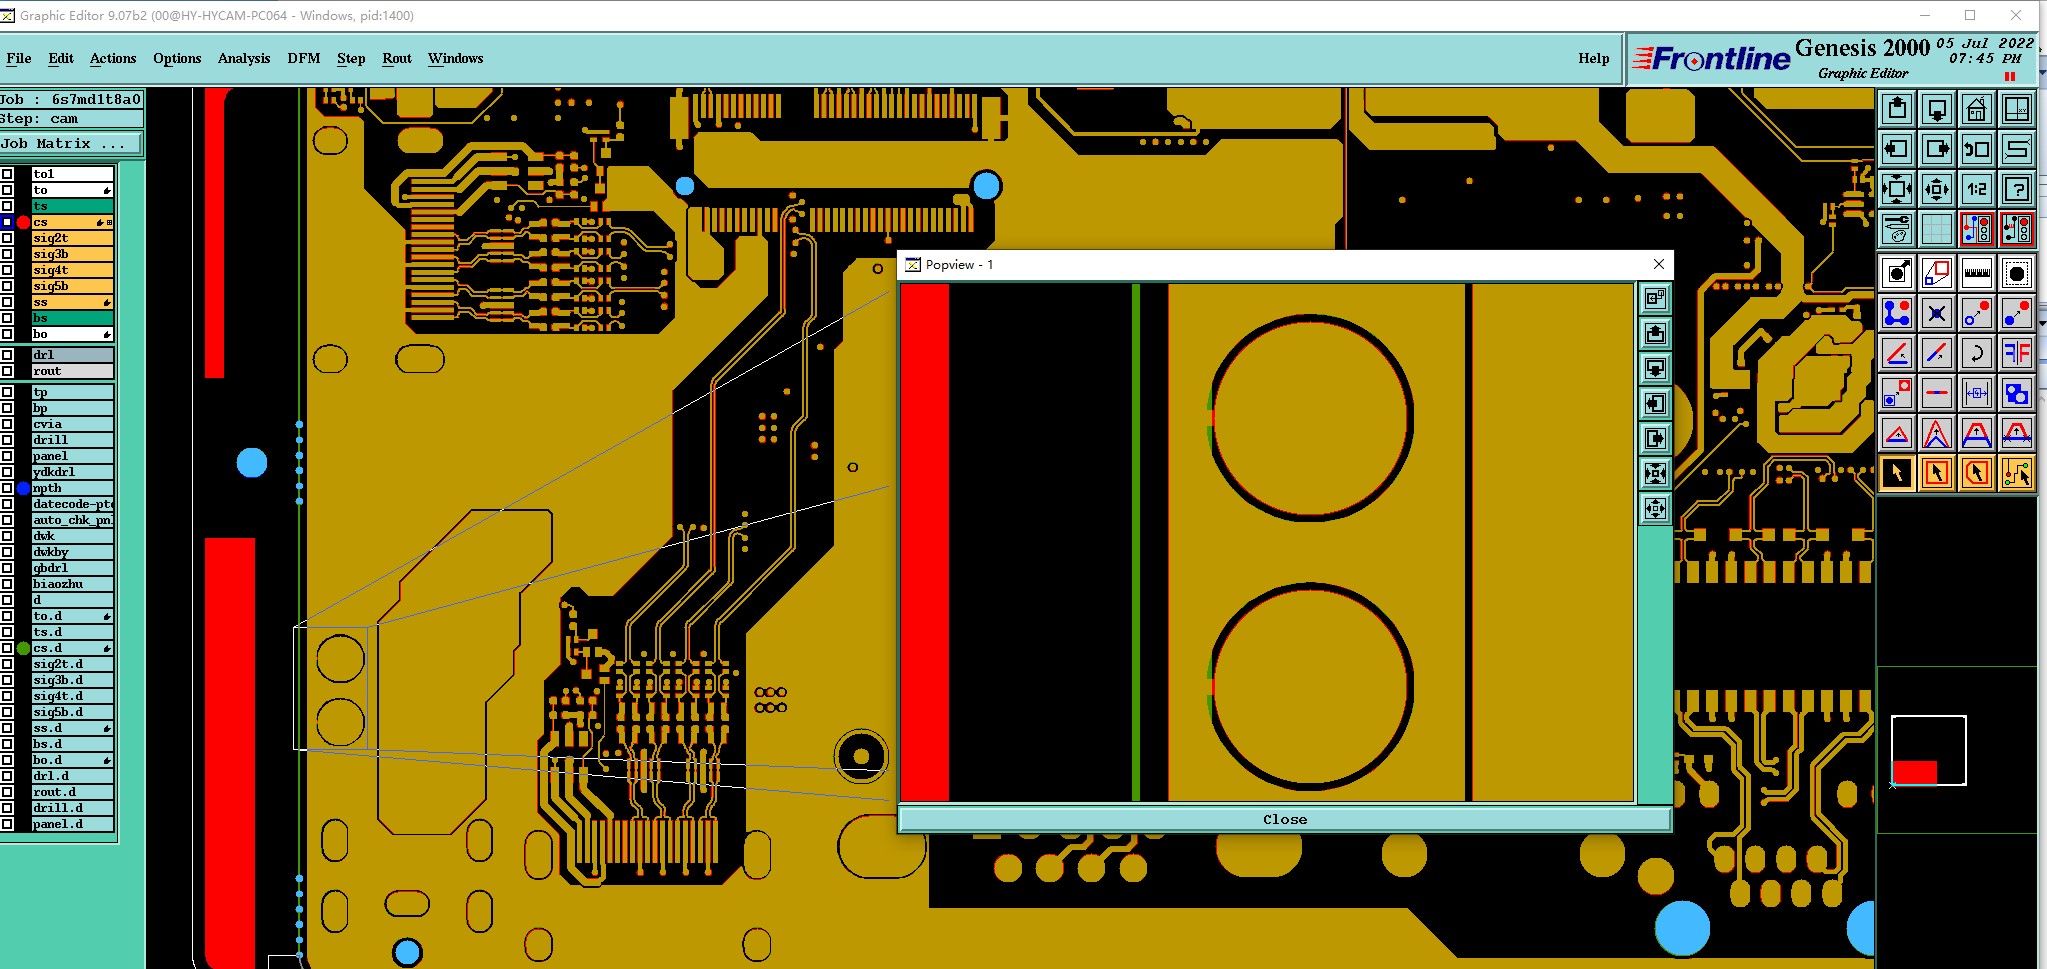Screen dimensions: 2047x969
Task: Toggle display checkbox for layer drl
Action: pos(7,355)
